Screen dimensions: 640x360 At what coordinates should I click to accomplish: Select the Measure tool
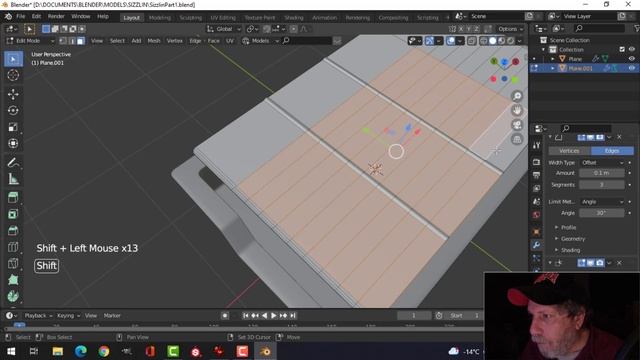[x=13, y=179]
